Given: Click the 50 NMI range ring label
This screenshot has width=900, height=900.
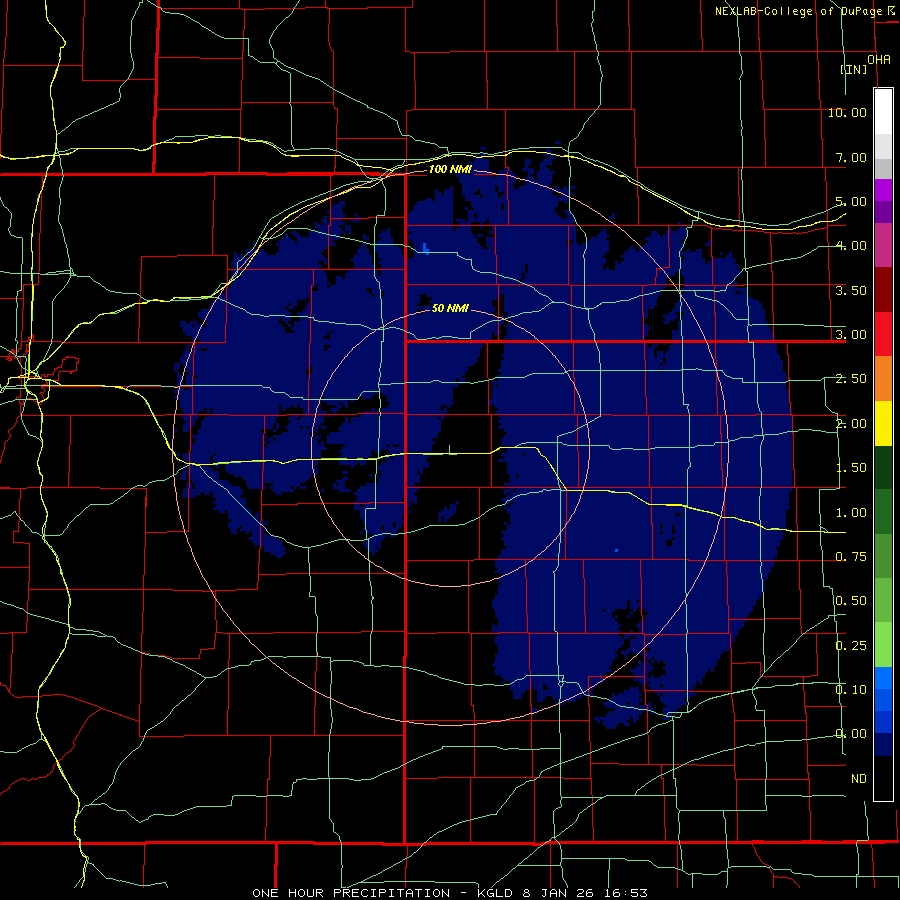Looking at the screenshot, I should point(450,308).
